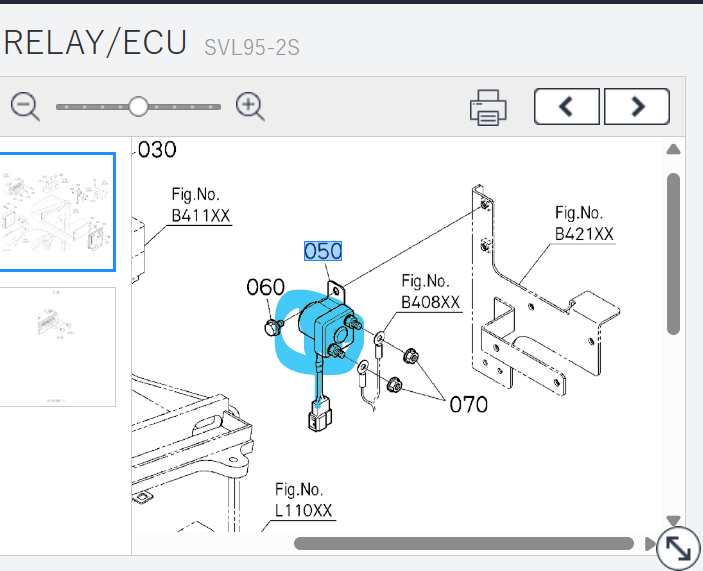703x571 pixels.
Task: Open fullscreen with the expand arrows icon
Action: pyautogui.click(x=678, y=548)
